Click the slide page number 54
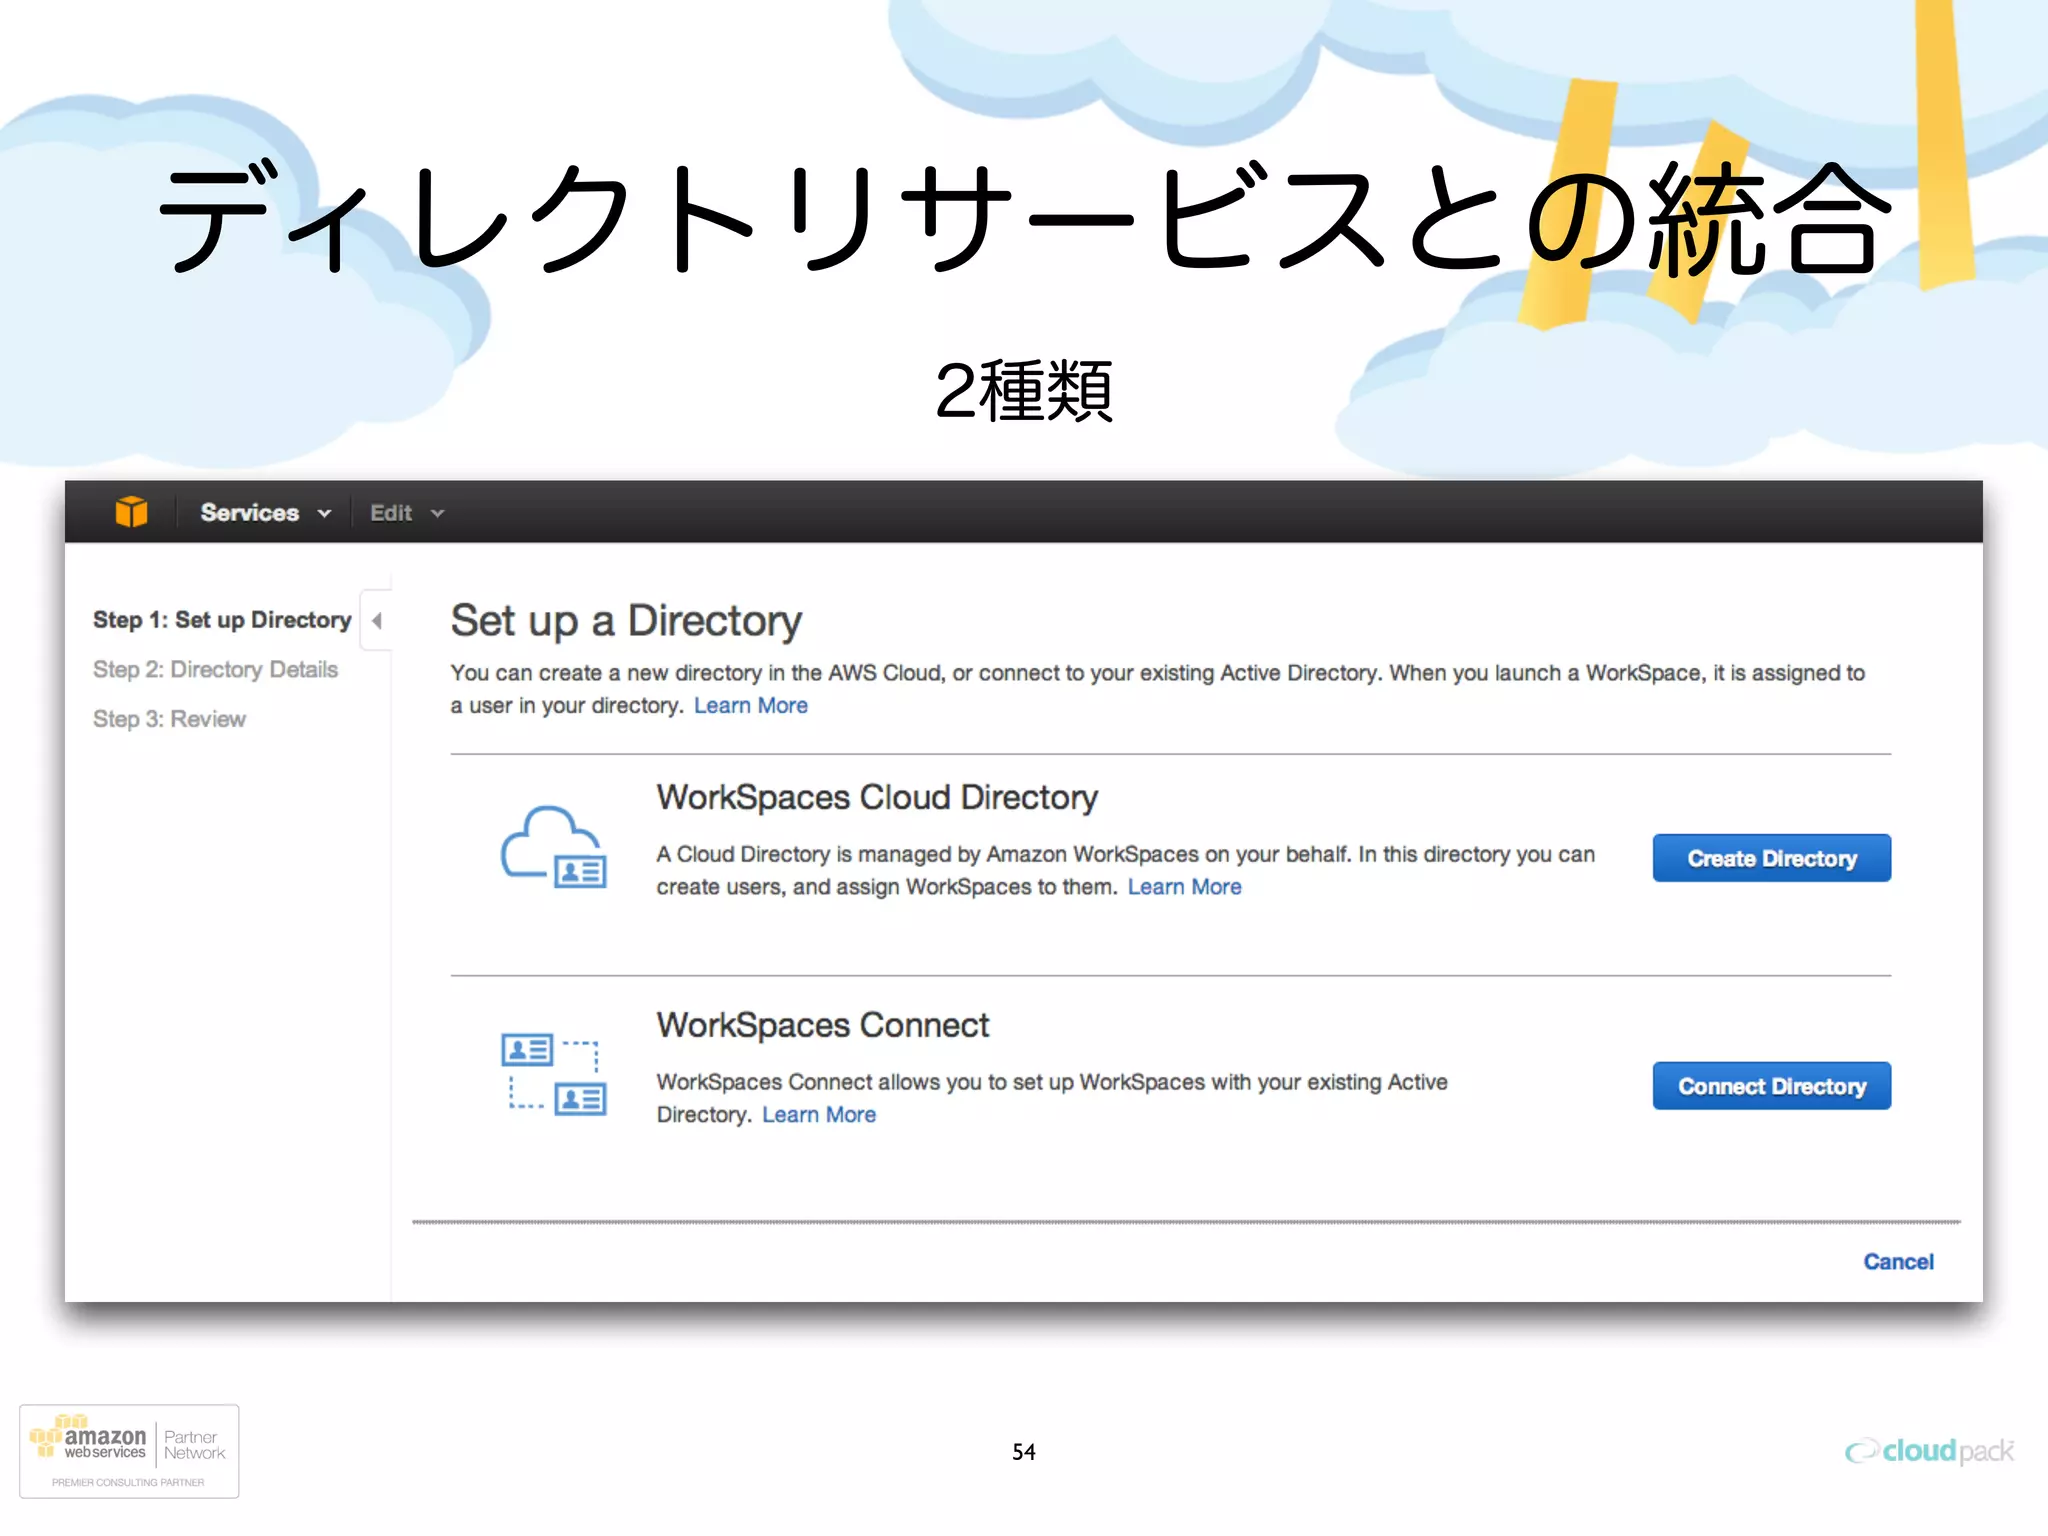 1024,1452
